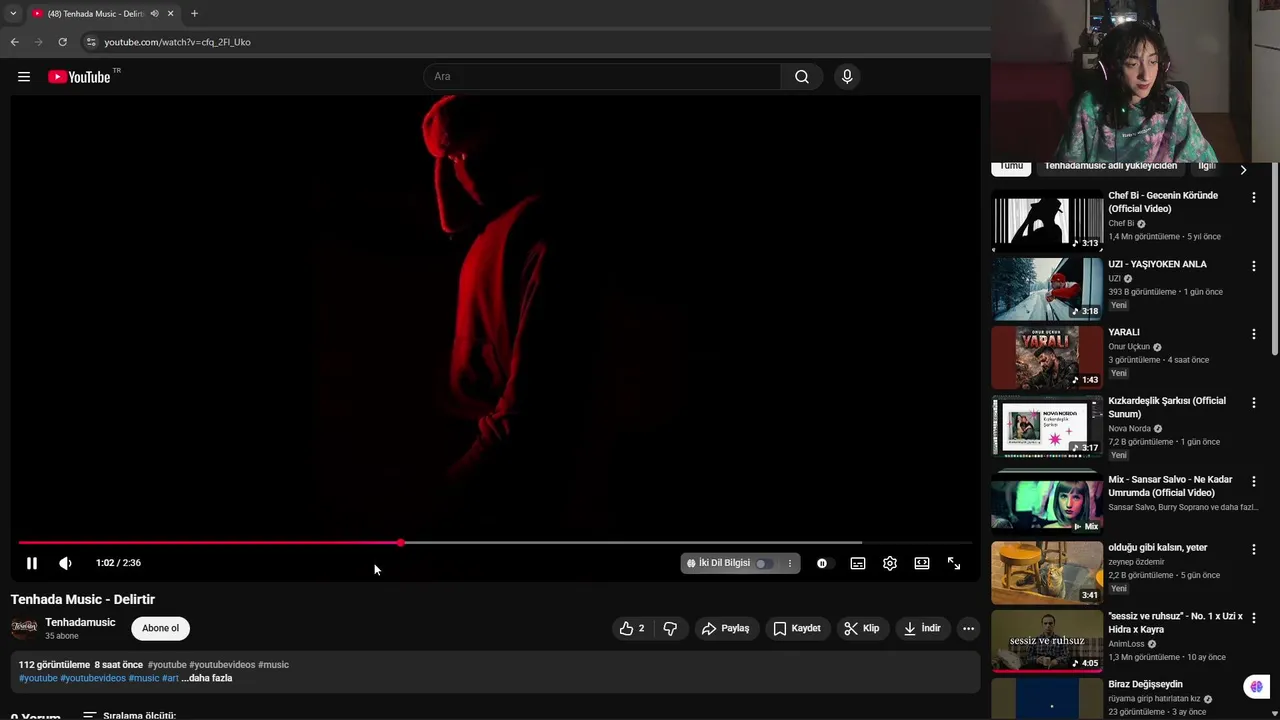
Task: Open options menu for Kızkardeşlik Şarkısı
Action: [1253, 402]
